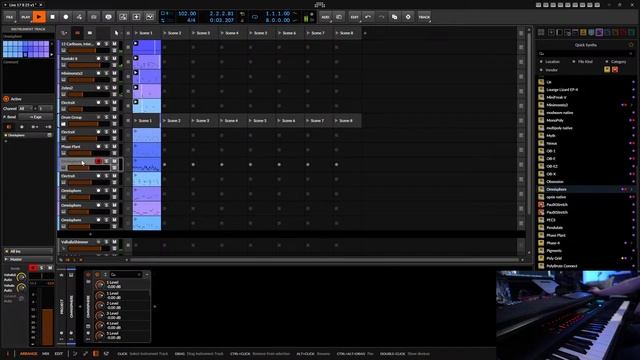Pick a color in the track color palette
The width and height of the screenshot is (640, 360).
point(26,49)
